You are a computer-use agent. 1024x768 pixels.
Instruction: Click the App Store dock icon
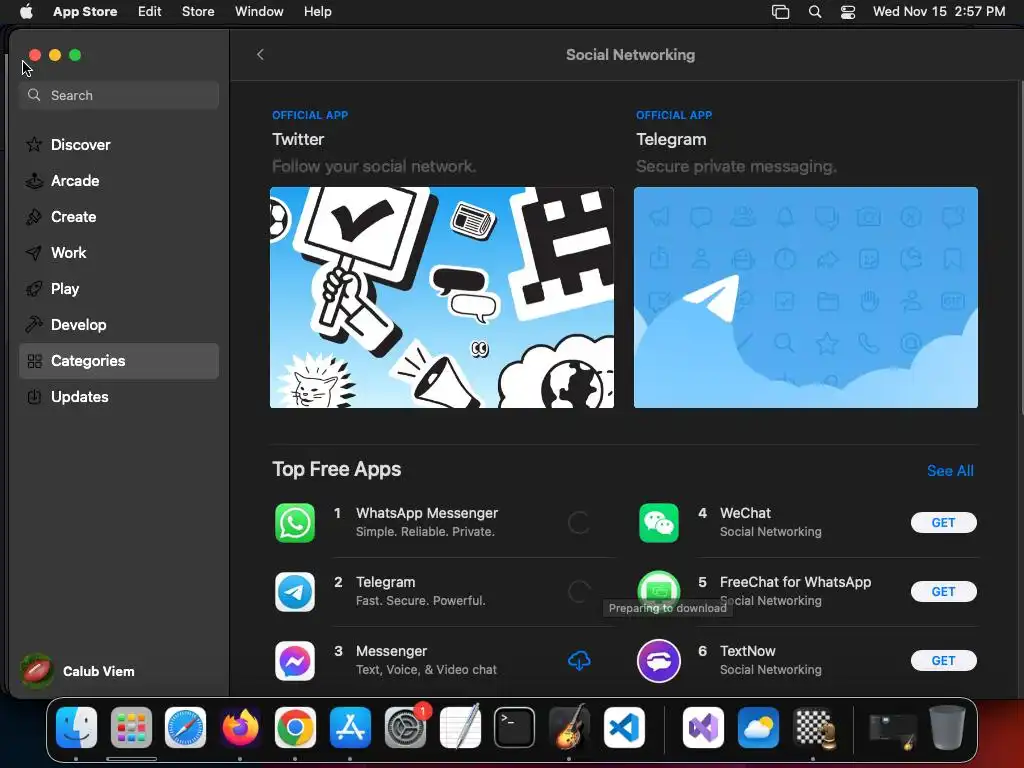[x=350, y=728]
